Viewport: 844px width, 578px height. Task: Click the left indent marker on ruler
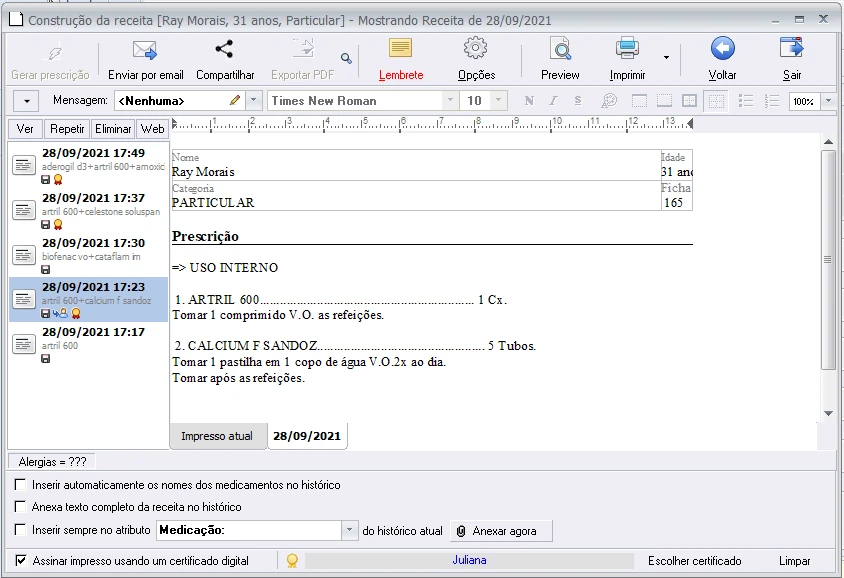click(174, 124)
